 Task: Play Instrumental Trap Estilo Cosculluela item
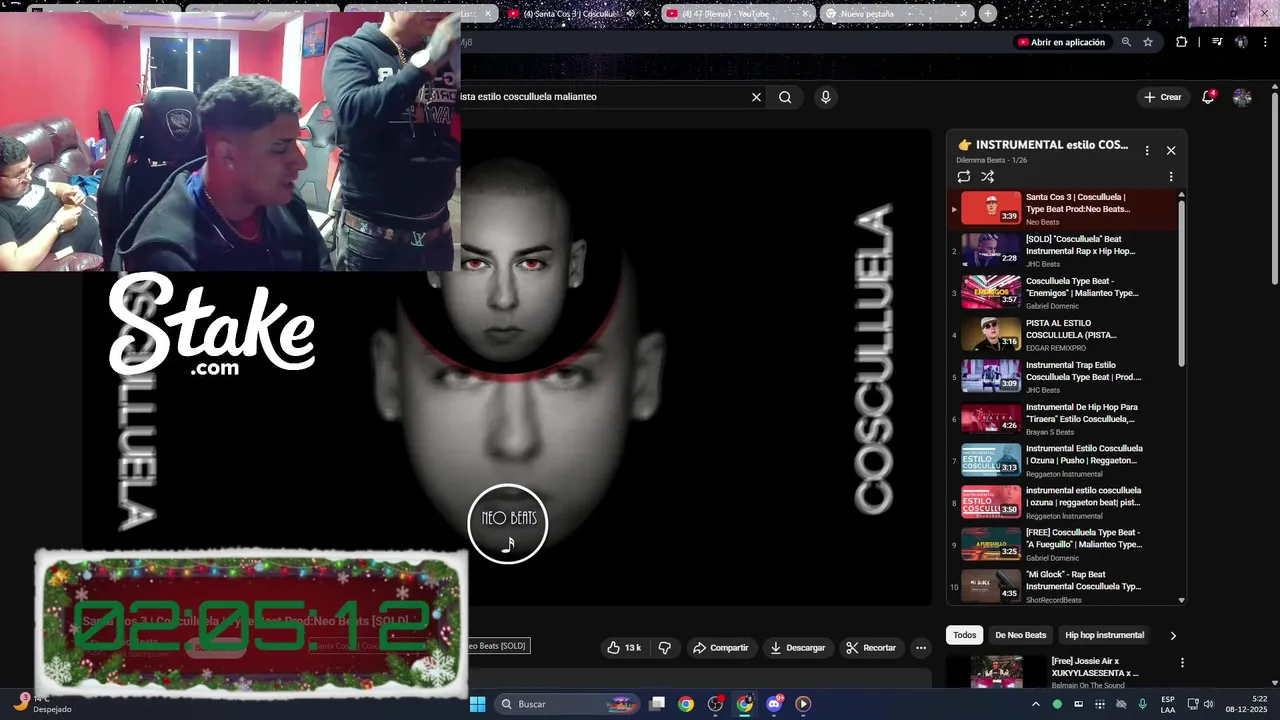point(1064,376)
